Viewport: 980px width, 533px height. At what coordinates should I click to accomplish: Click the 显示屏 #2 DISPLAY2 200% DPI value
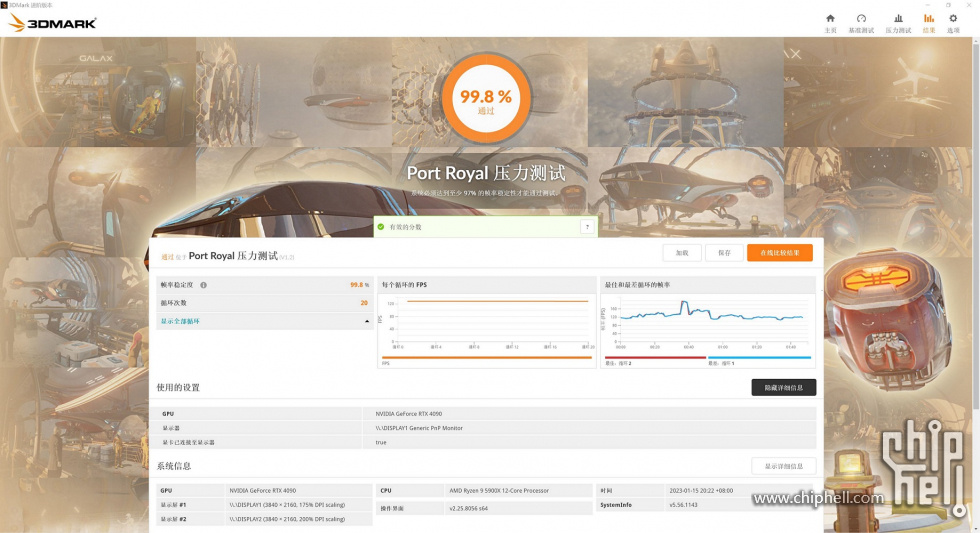click(287, 519)
